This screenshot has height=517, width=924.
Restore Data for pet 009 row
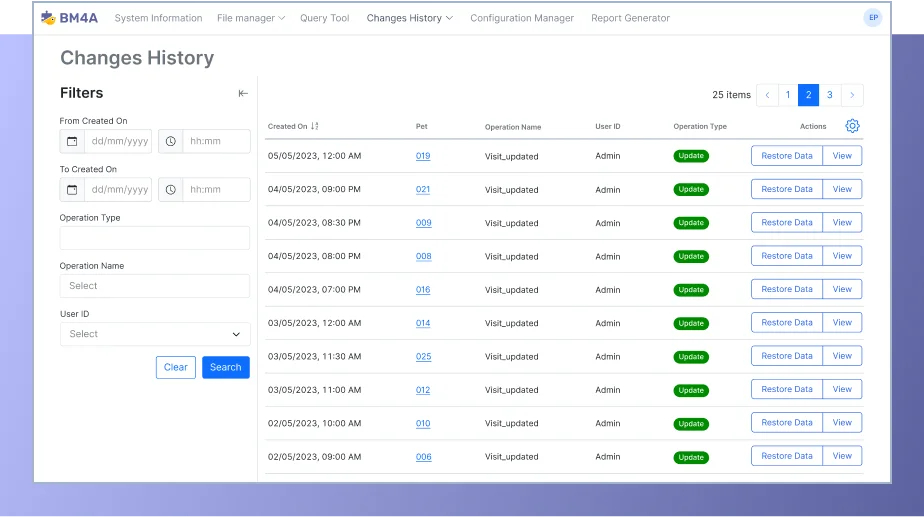(x=787, y=222)
